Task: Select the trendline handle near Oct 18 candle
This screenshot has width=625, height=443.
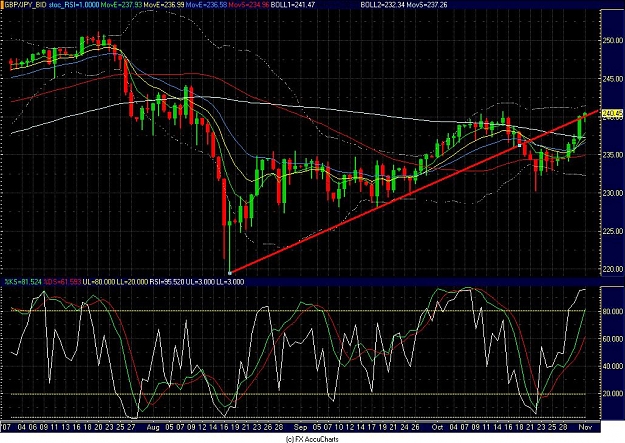Action: [519, 146]
